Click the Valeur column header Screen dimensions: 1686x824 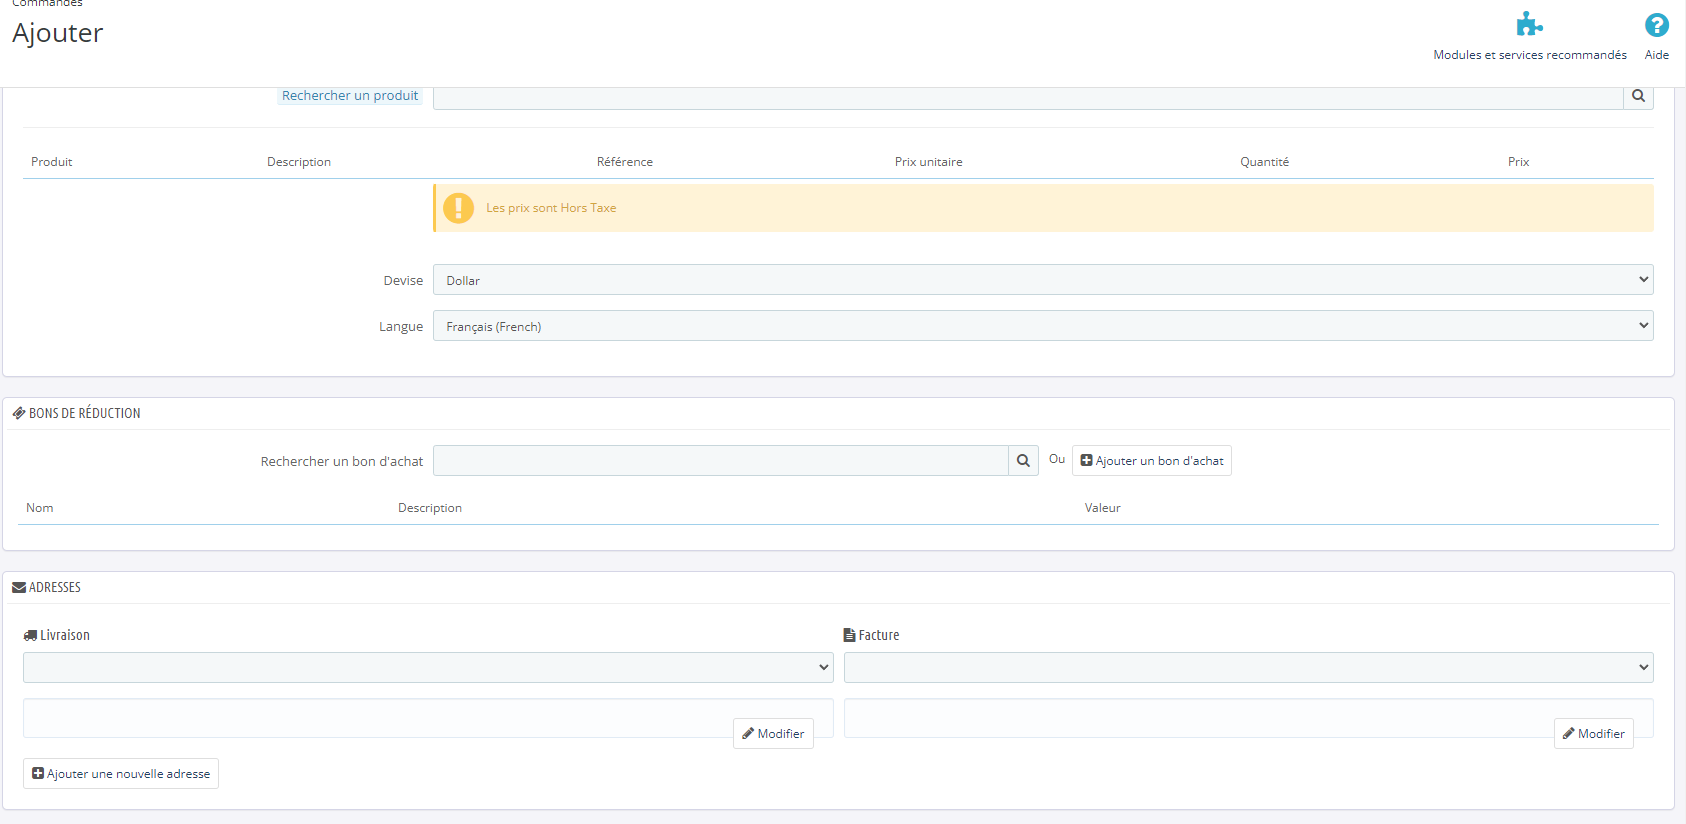(x=1103, y=508)
